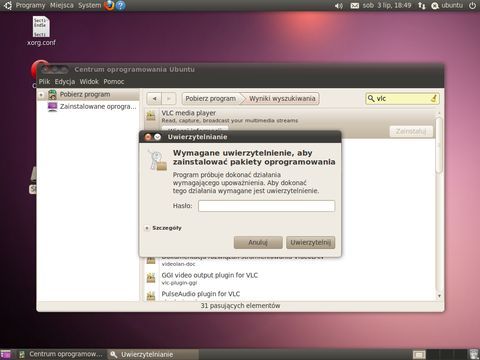Click the show desktop icon in the bottom panel

coord(6,354)
